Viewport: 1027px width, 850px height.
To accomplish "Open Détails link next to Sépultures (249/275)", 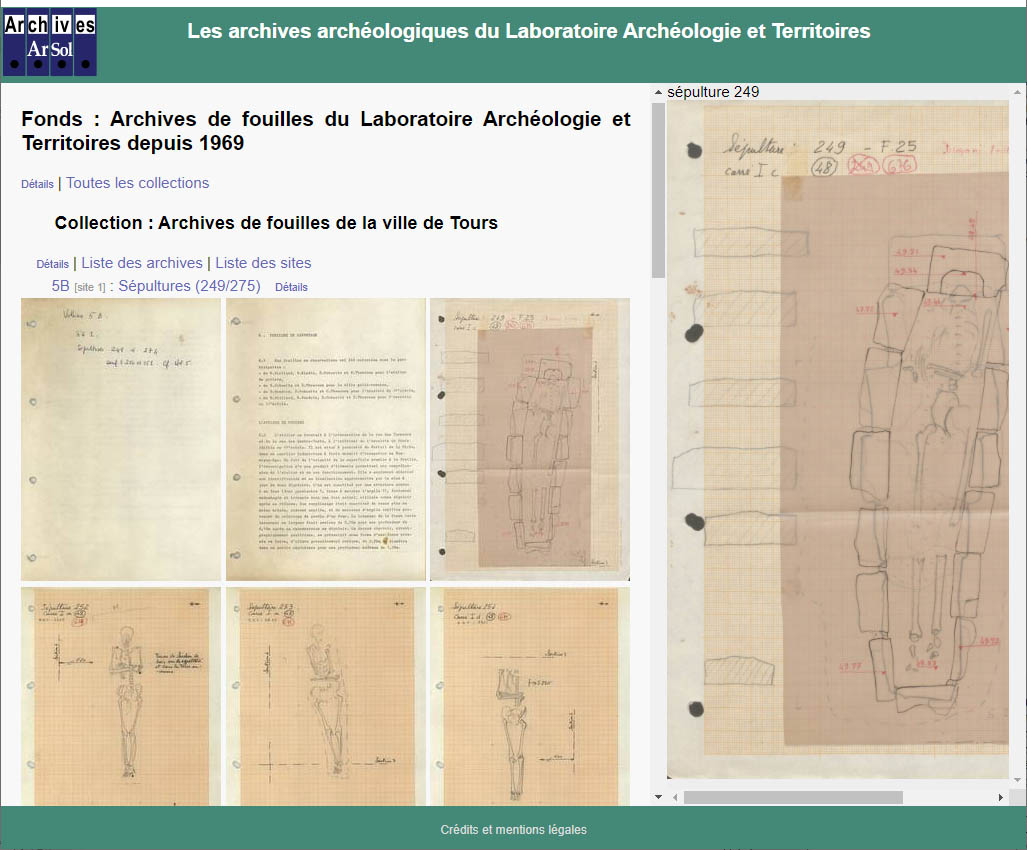I will coord(291,287).
